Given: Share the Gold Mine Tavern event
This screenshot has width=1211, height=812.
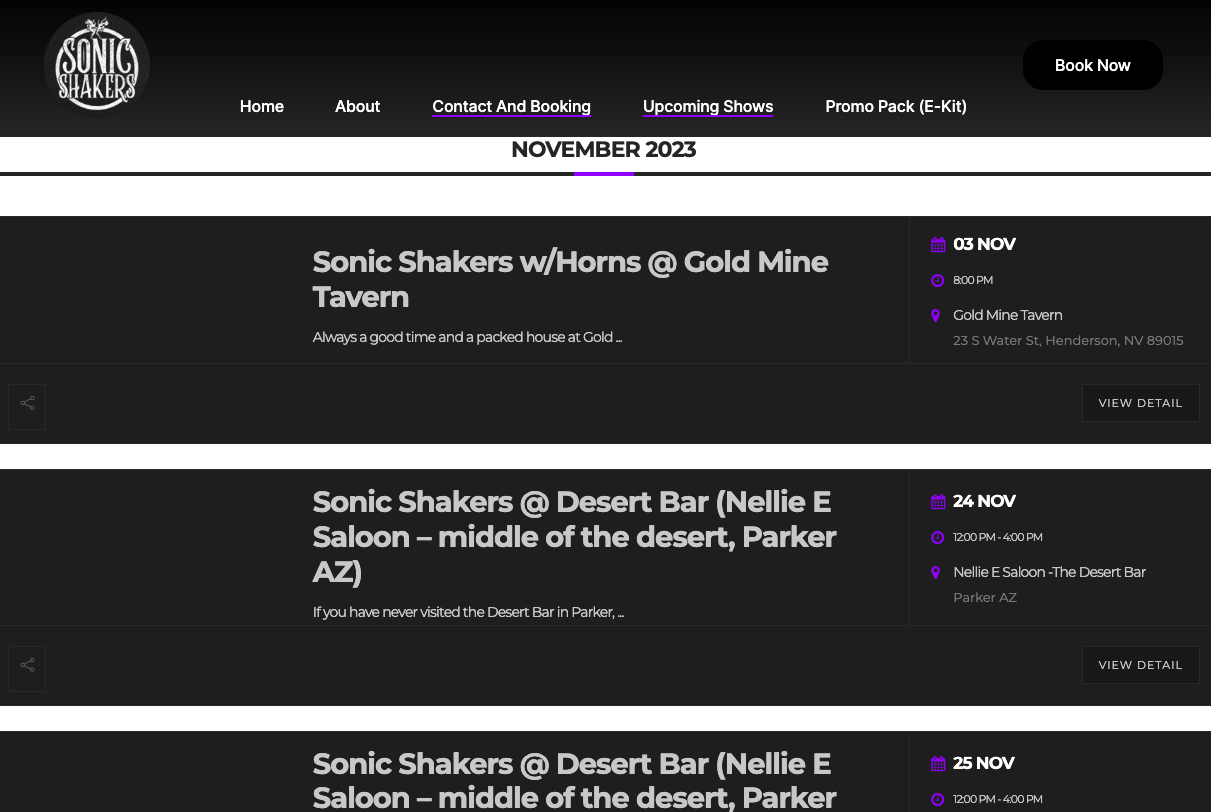Looking at the screenshot, I should pyautogui.click(x=27, y=407).
